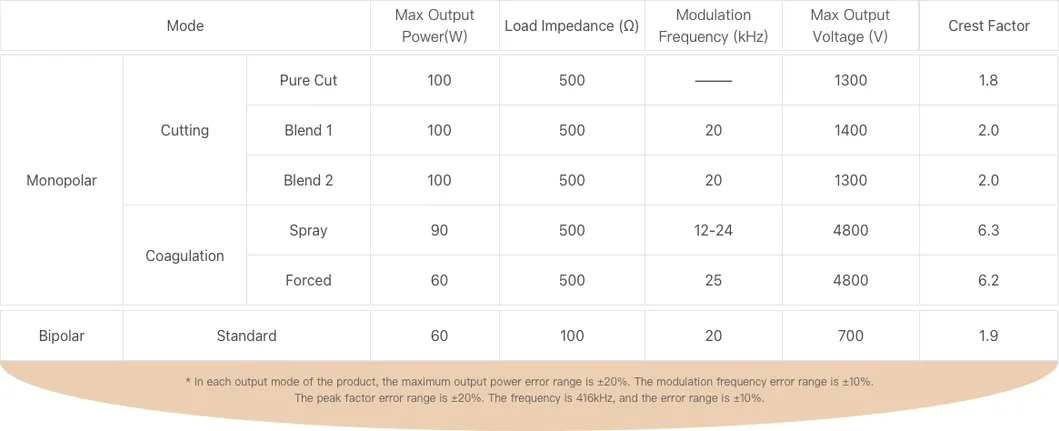Select the Standard bipolar mode cell

pos(246,336)
